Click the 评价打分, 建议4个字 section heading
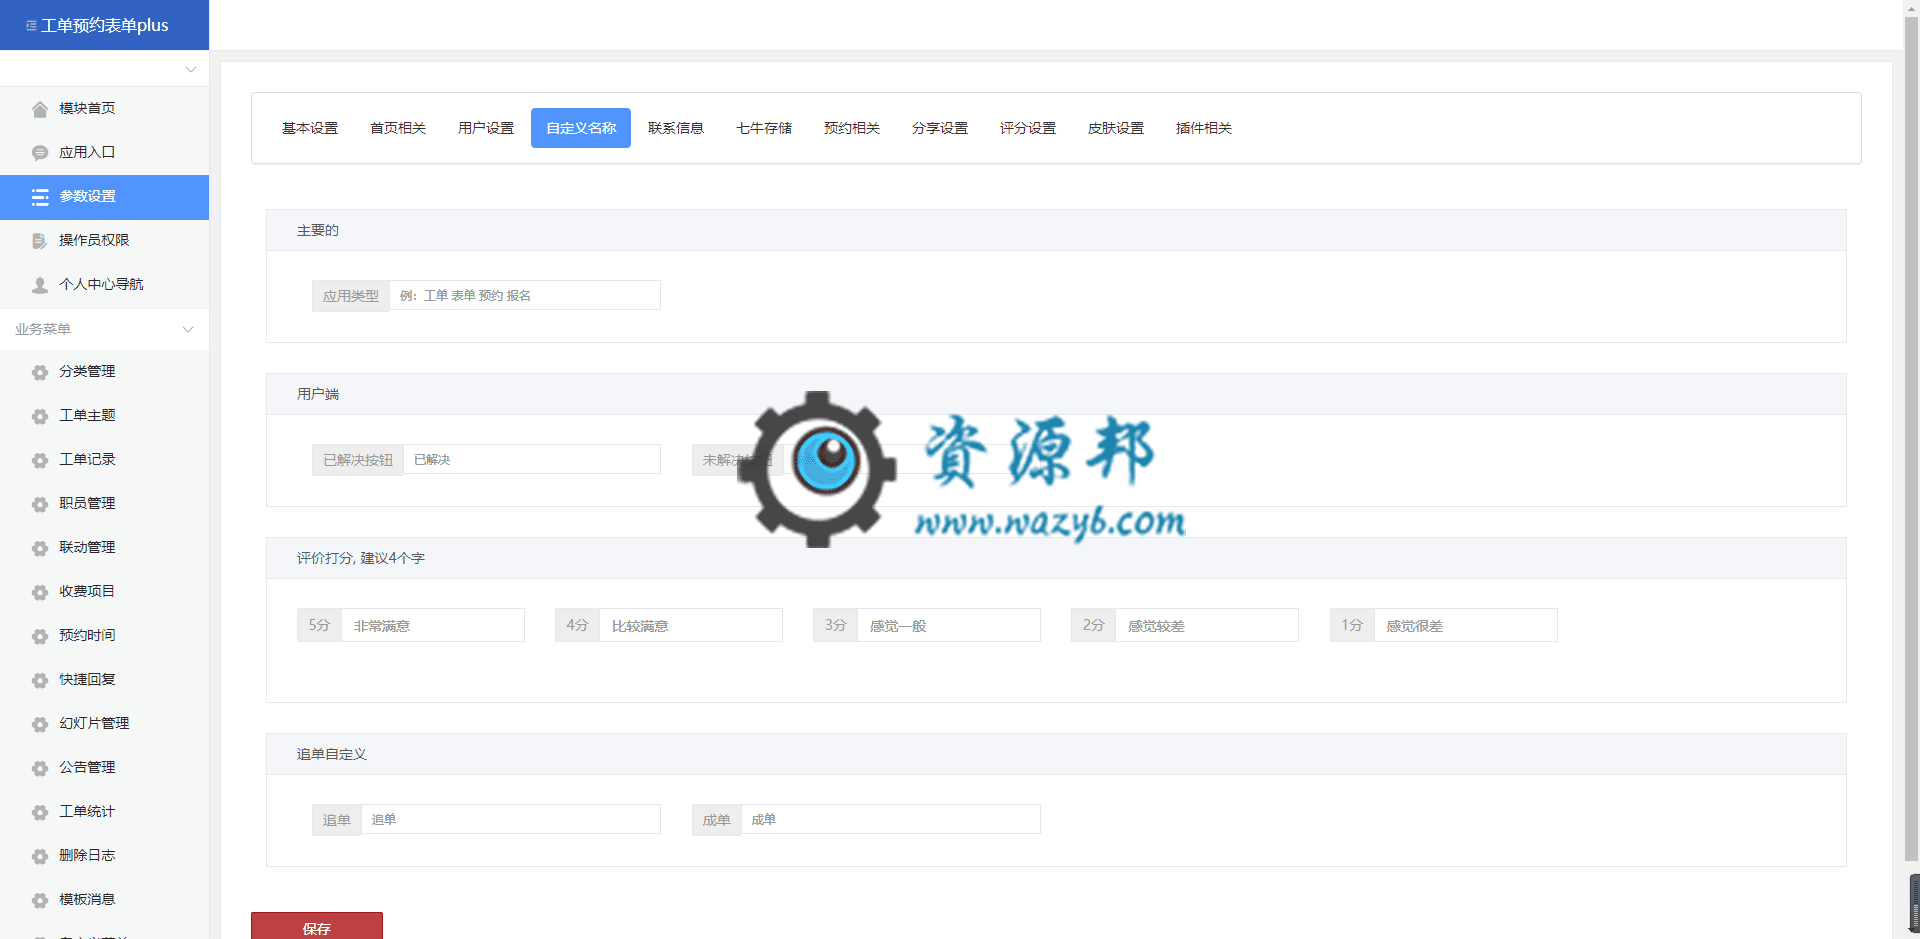The height and width of the screenshot is (939, 1920). [x=361, y=558]
